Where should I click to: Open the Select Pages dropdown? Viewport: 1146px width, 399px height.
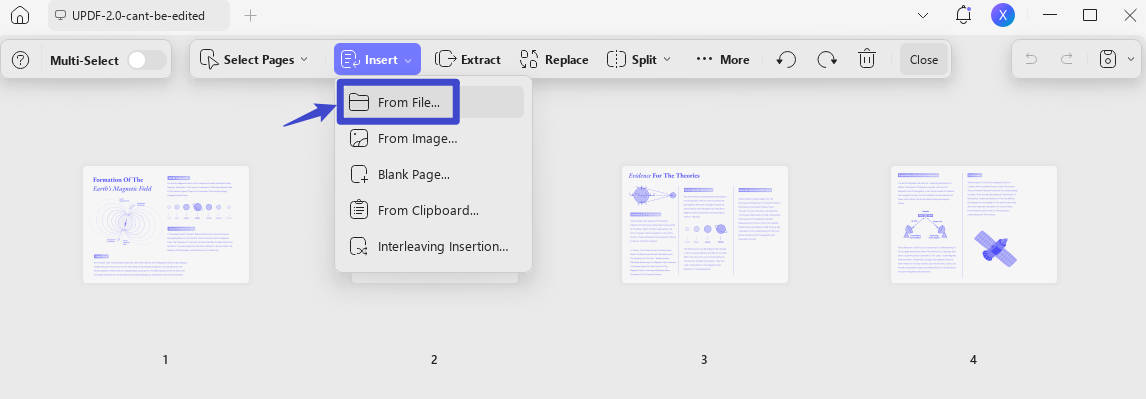[254, 60]
